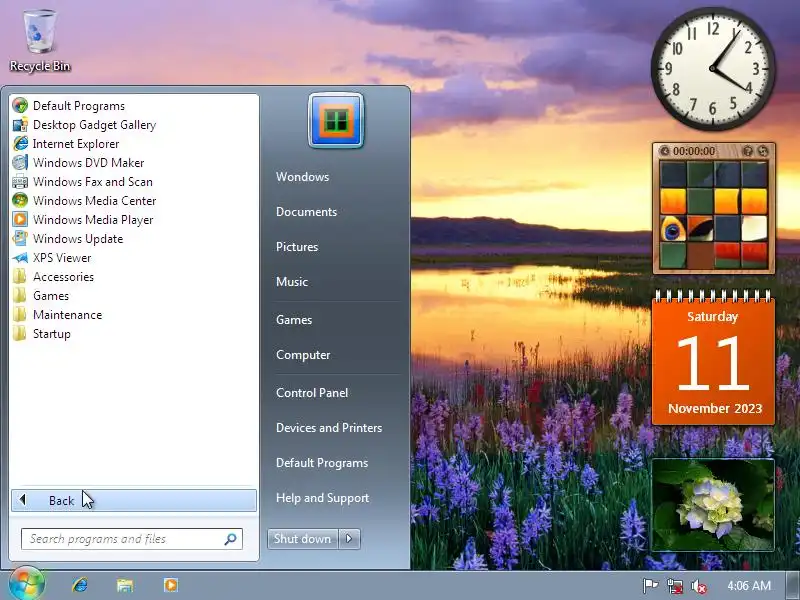This screenshot has height=600, width=800.
Task: Open Help and Support
Action: (322, 498)
